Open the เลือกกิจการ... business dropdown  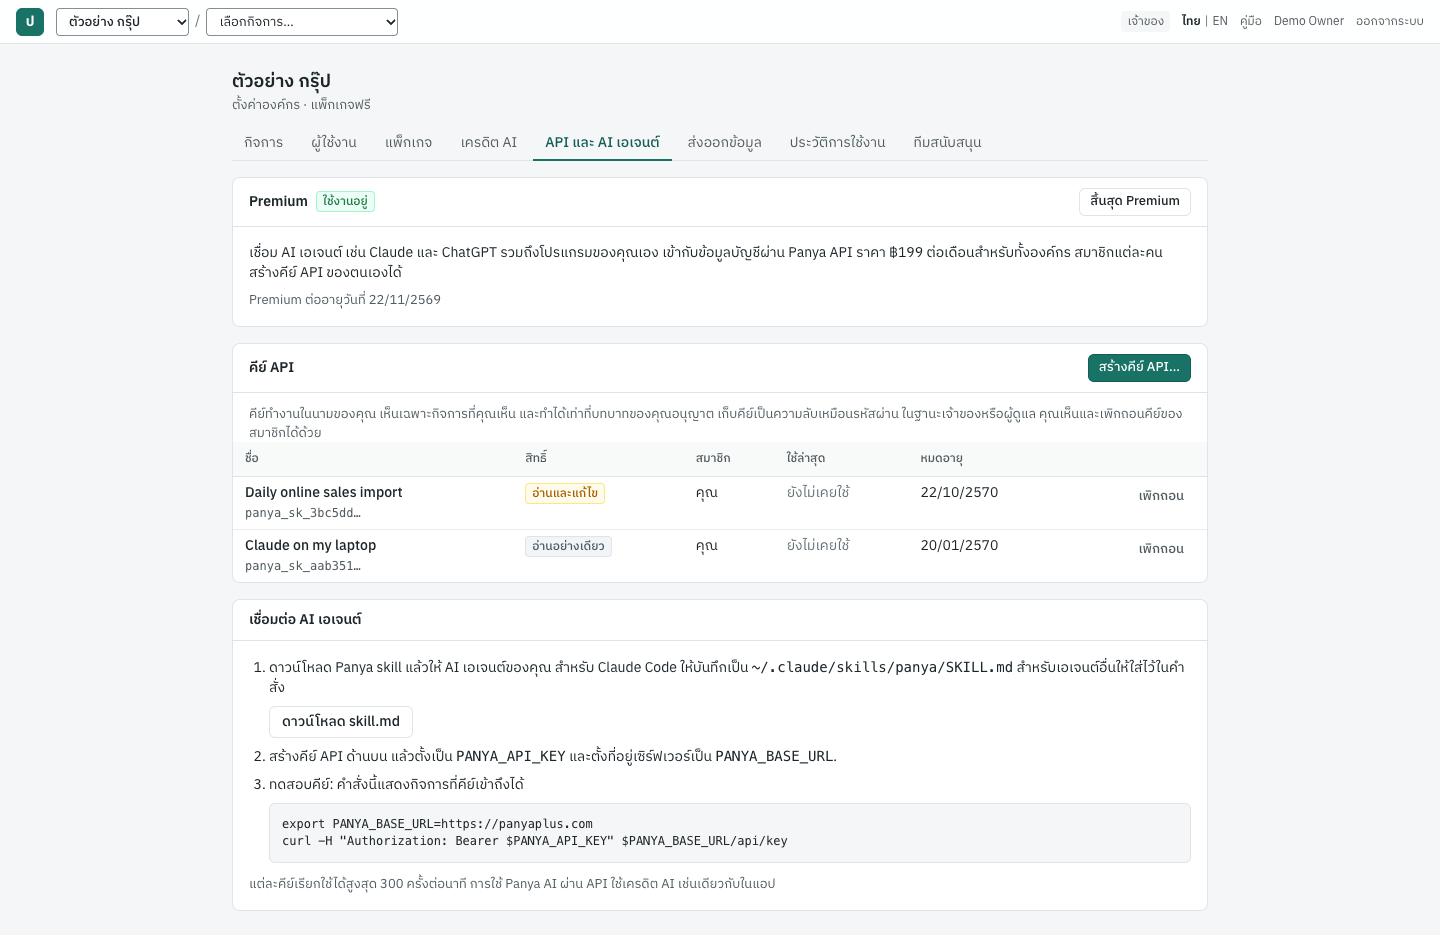pyautogui.click(x=302, y=22)
